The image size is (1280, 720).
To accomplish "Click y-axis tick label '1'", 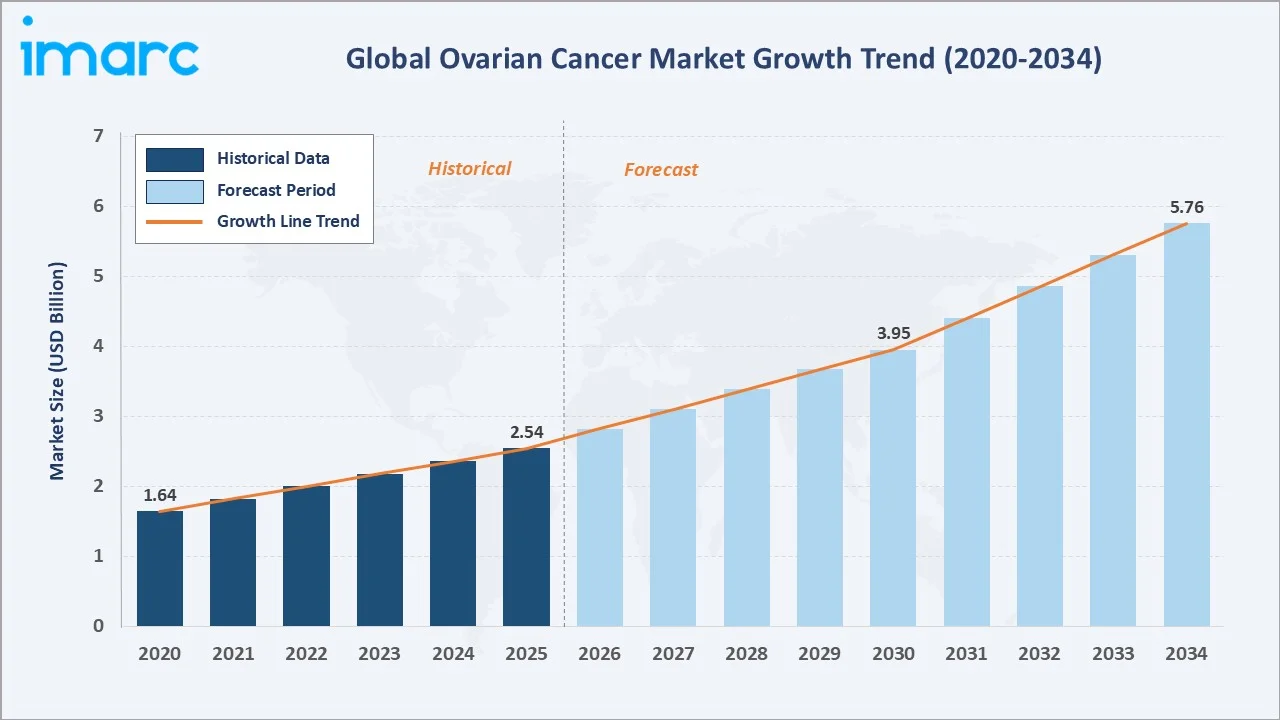I will click(98, 556).
